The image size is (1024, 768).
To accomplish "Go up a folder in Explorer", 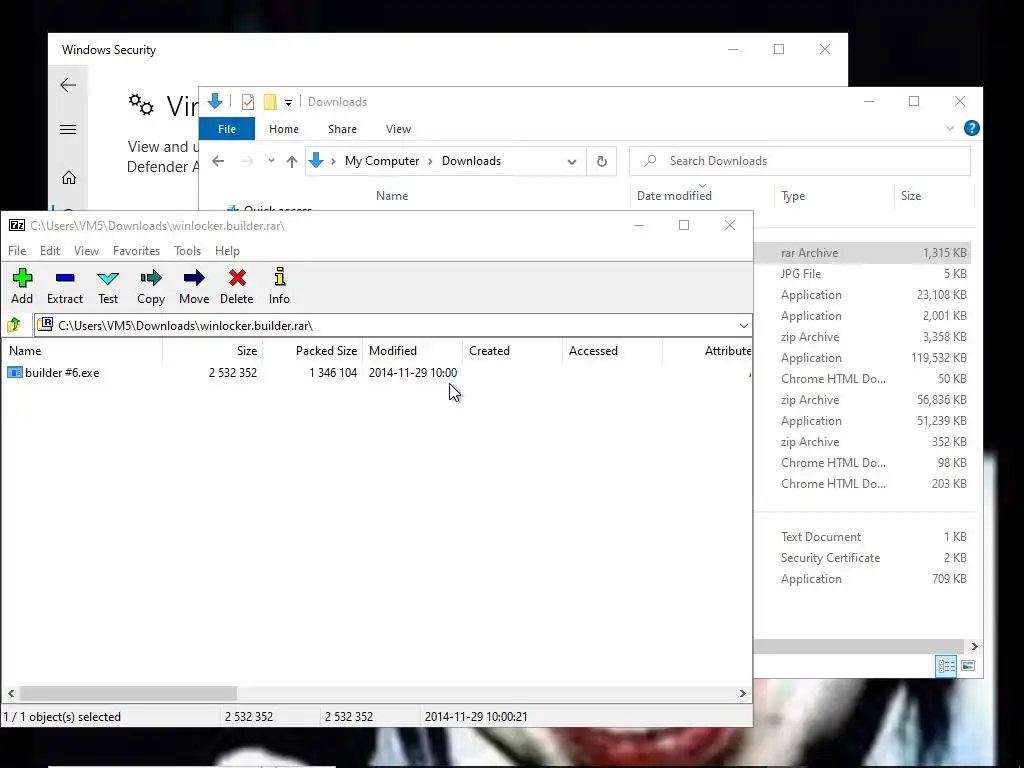I will pyautogui.click(x=292, y=161).
